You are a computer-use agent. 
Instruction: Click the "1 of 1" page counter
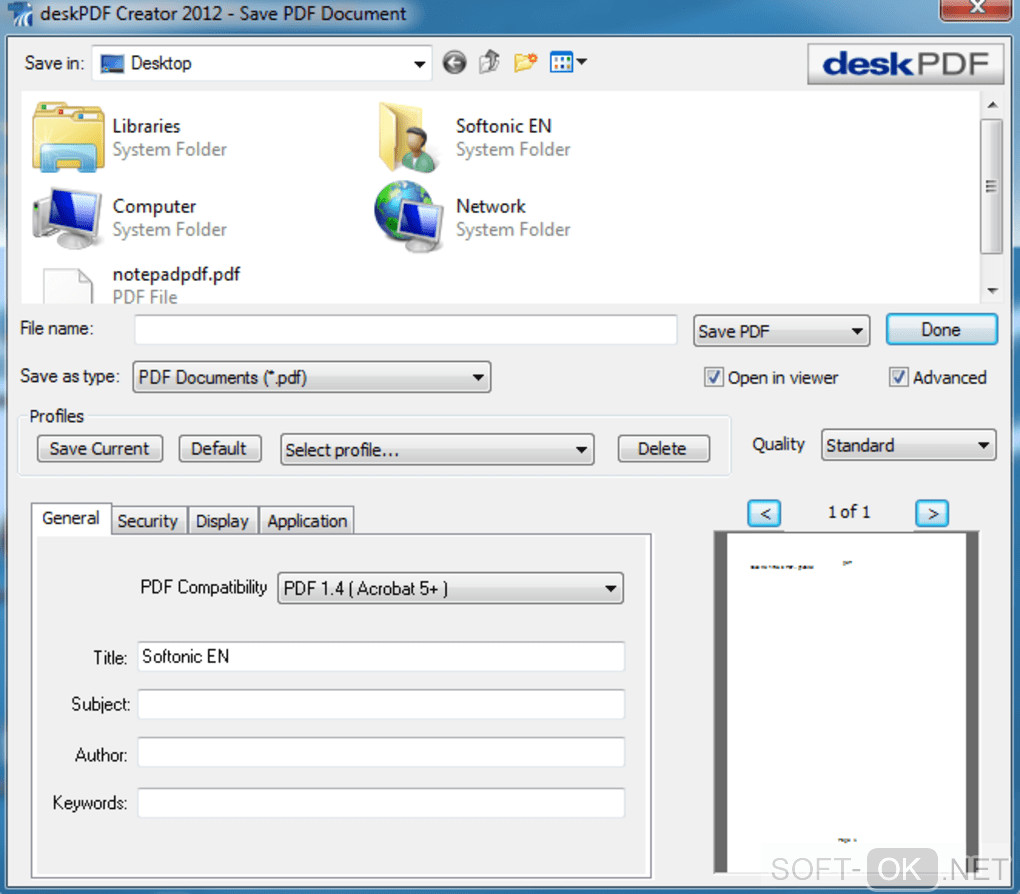click(848, 513)
